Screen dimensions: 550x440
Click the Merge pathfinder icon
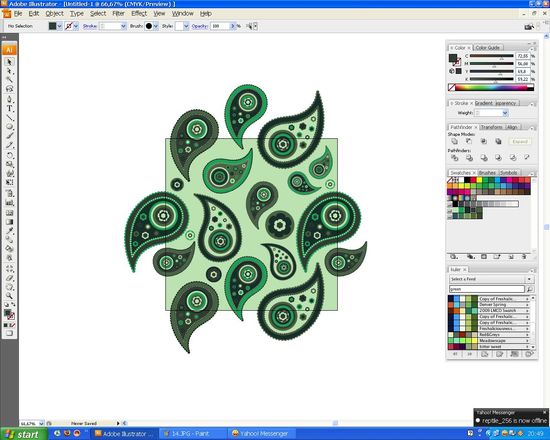[x=484, y=158]
